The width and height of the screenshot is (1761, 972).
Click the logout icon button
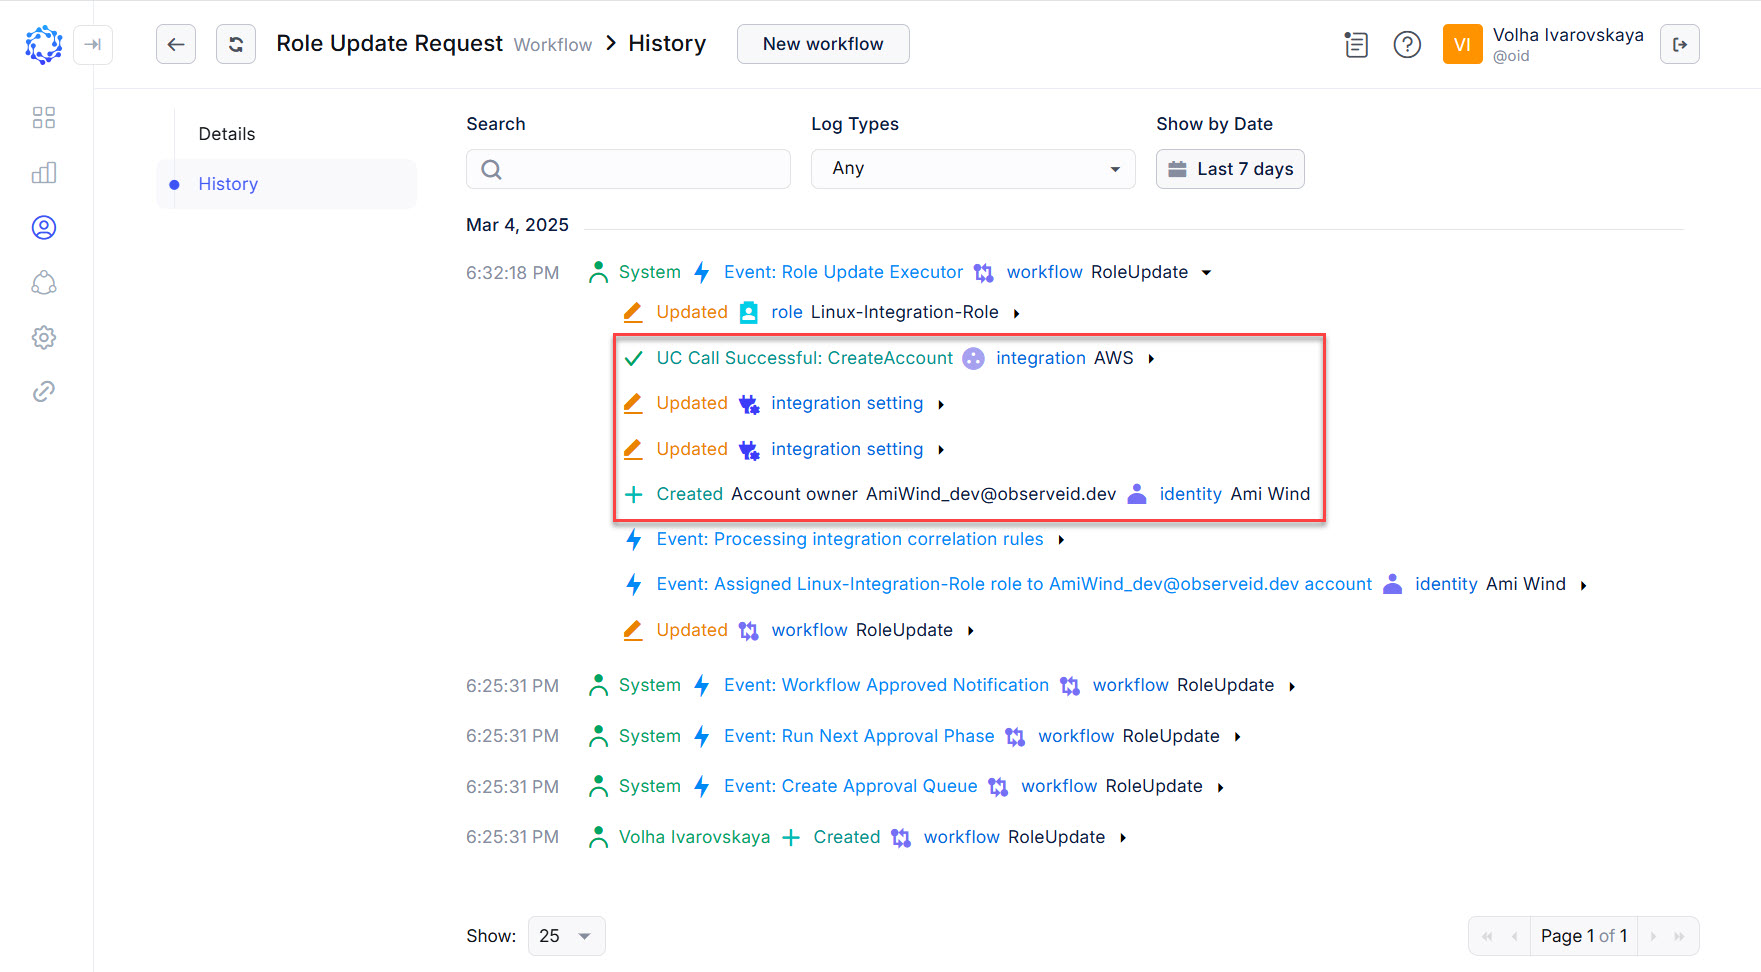(1679, 44)
